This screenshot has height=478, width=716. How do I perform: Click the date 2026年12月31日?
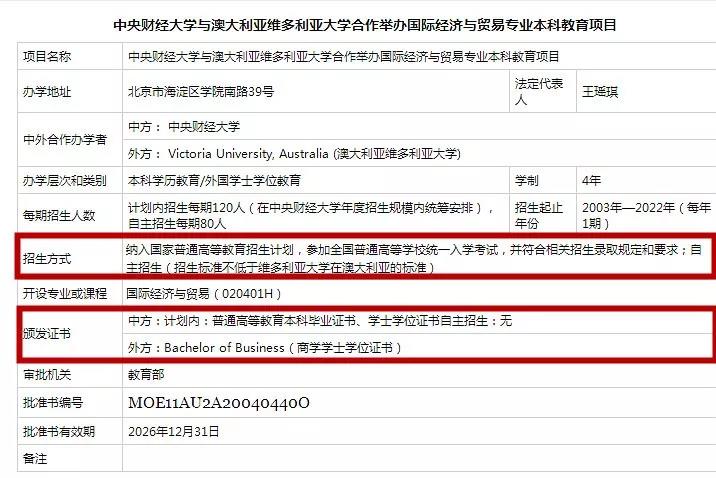click(174, 431)
